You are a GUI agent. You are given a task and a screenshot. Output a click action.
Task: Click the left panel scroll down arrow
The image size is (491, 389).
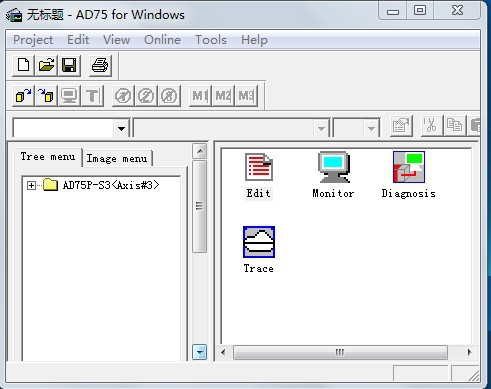(x=200, y=352)
